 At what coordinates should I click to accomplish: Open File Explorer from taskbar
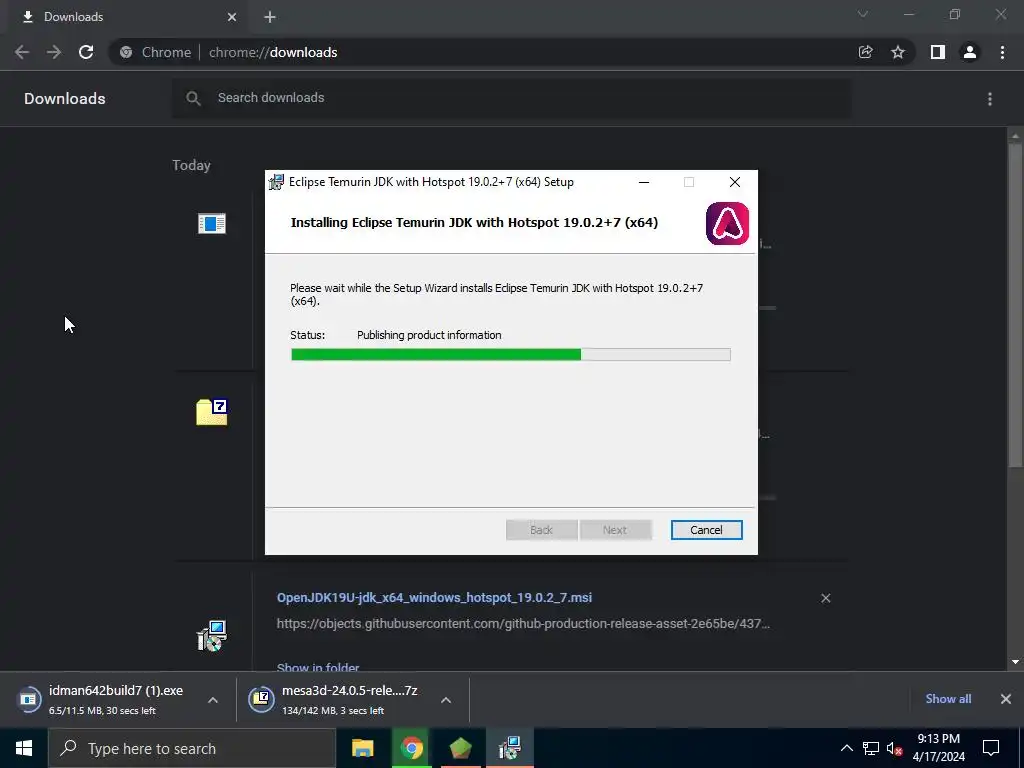[x=362, y=748]
